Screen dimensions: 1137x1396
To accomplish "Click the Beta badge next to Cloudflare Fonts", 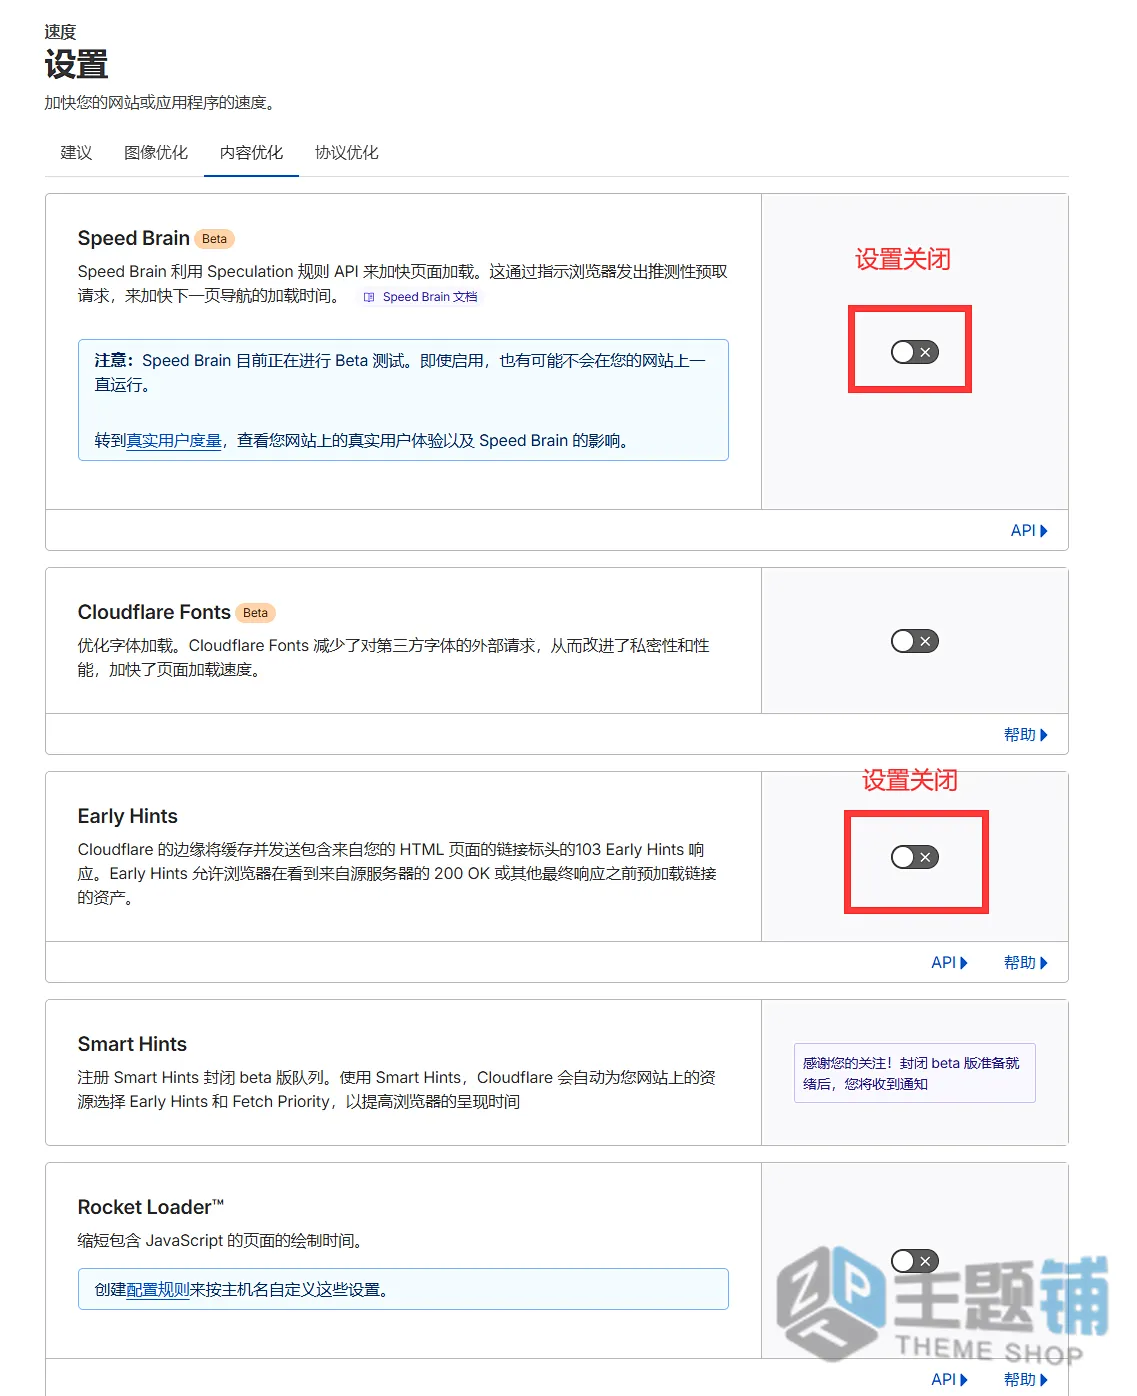I will pyautogui.click(x=255, y=613).
